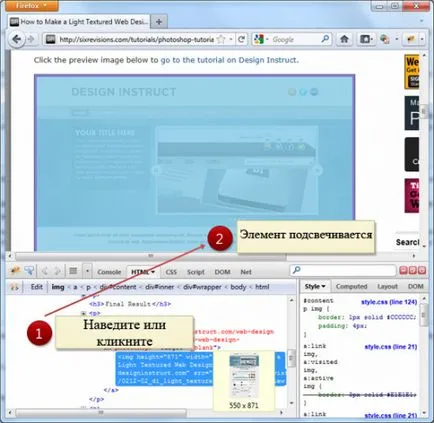The image size is (434, 423).
Task: Switch to the CSS panel tab
Action: click(171, 272)
